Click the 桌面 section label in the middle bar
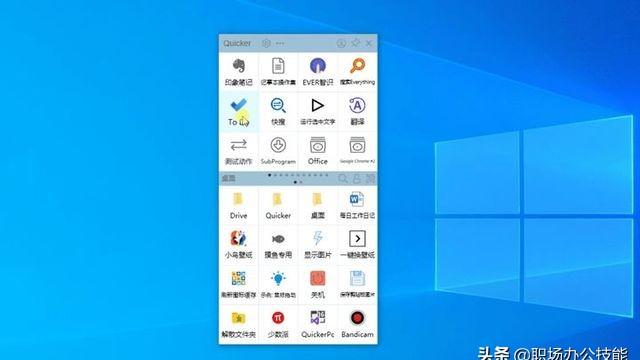 (x=229, y=178)
